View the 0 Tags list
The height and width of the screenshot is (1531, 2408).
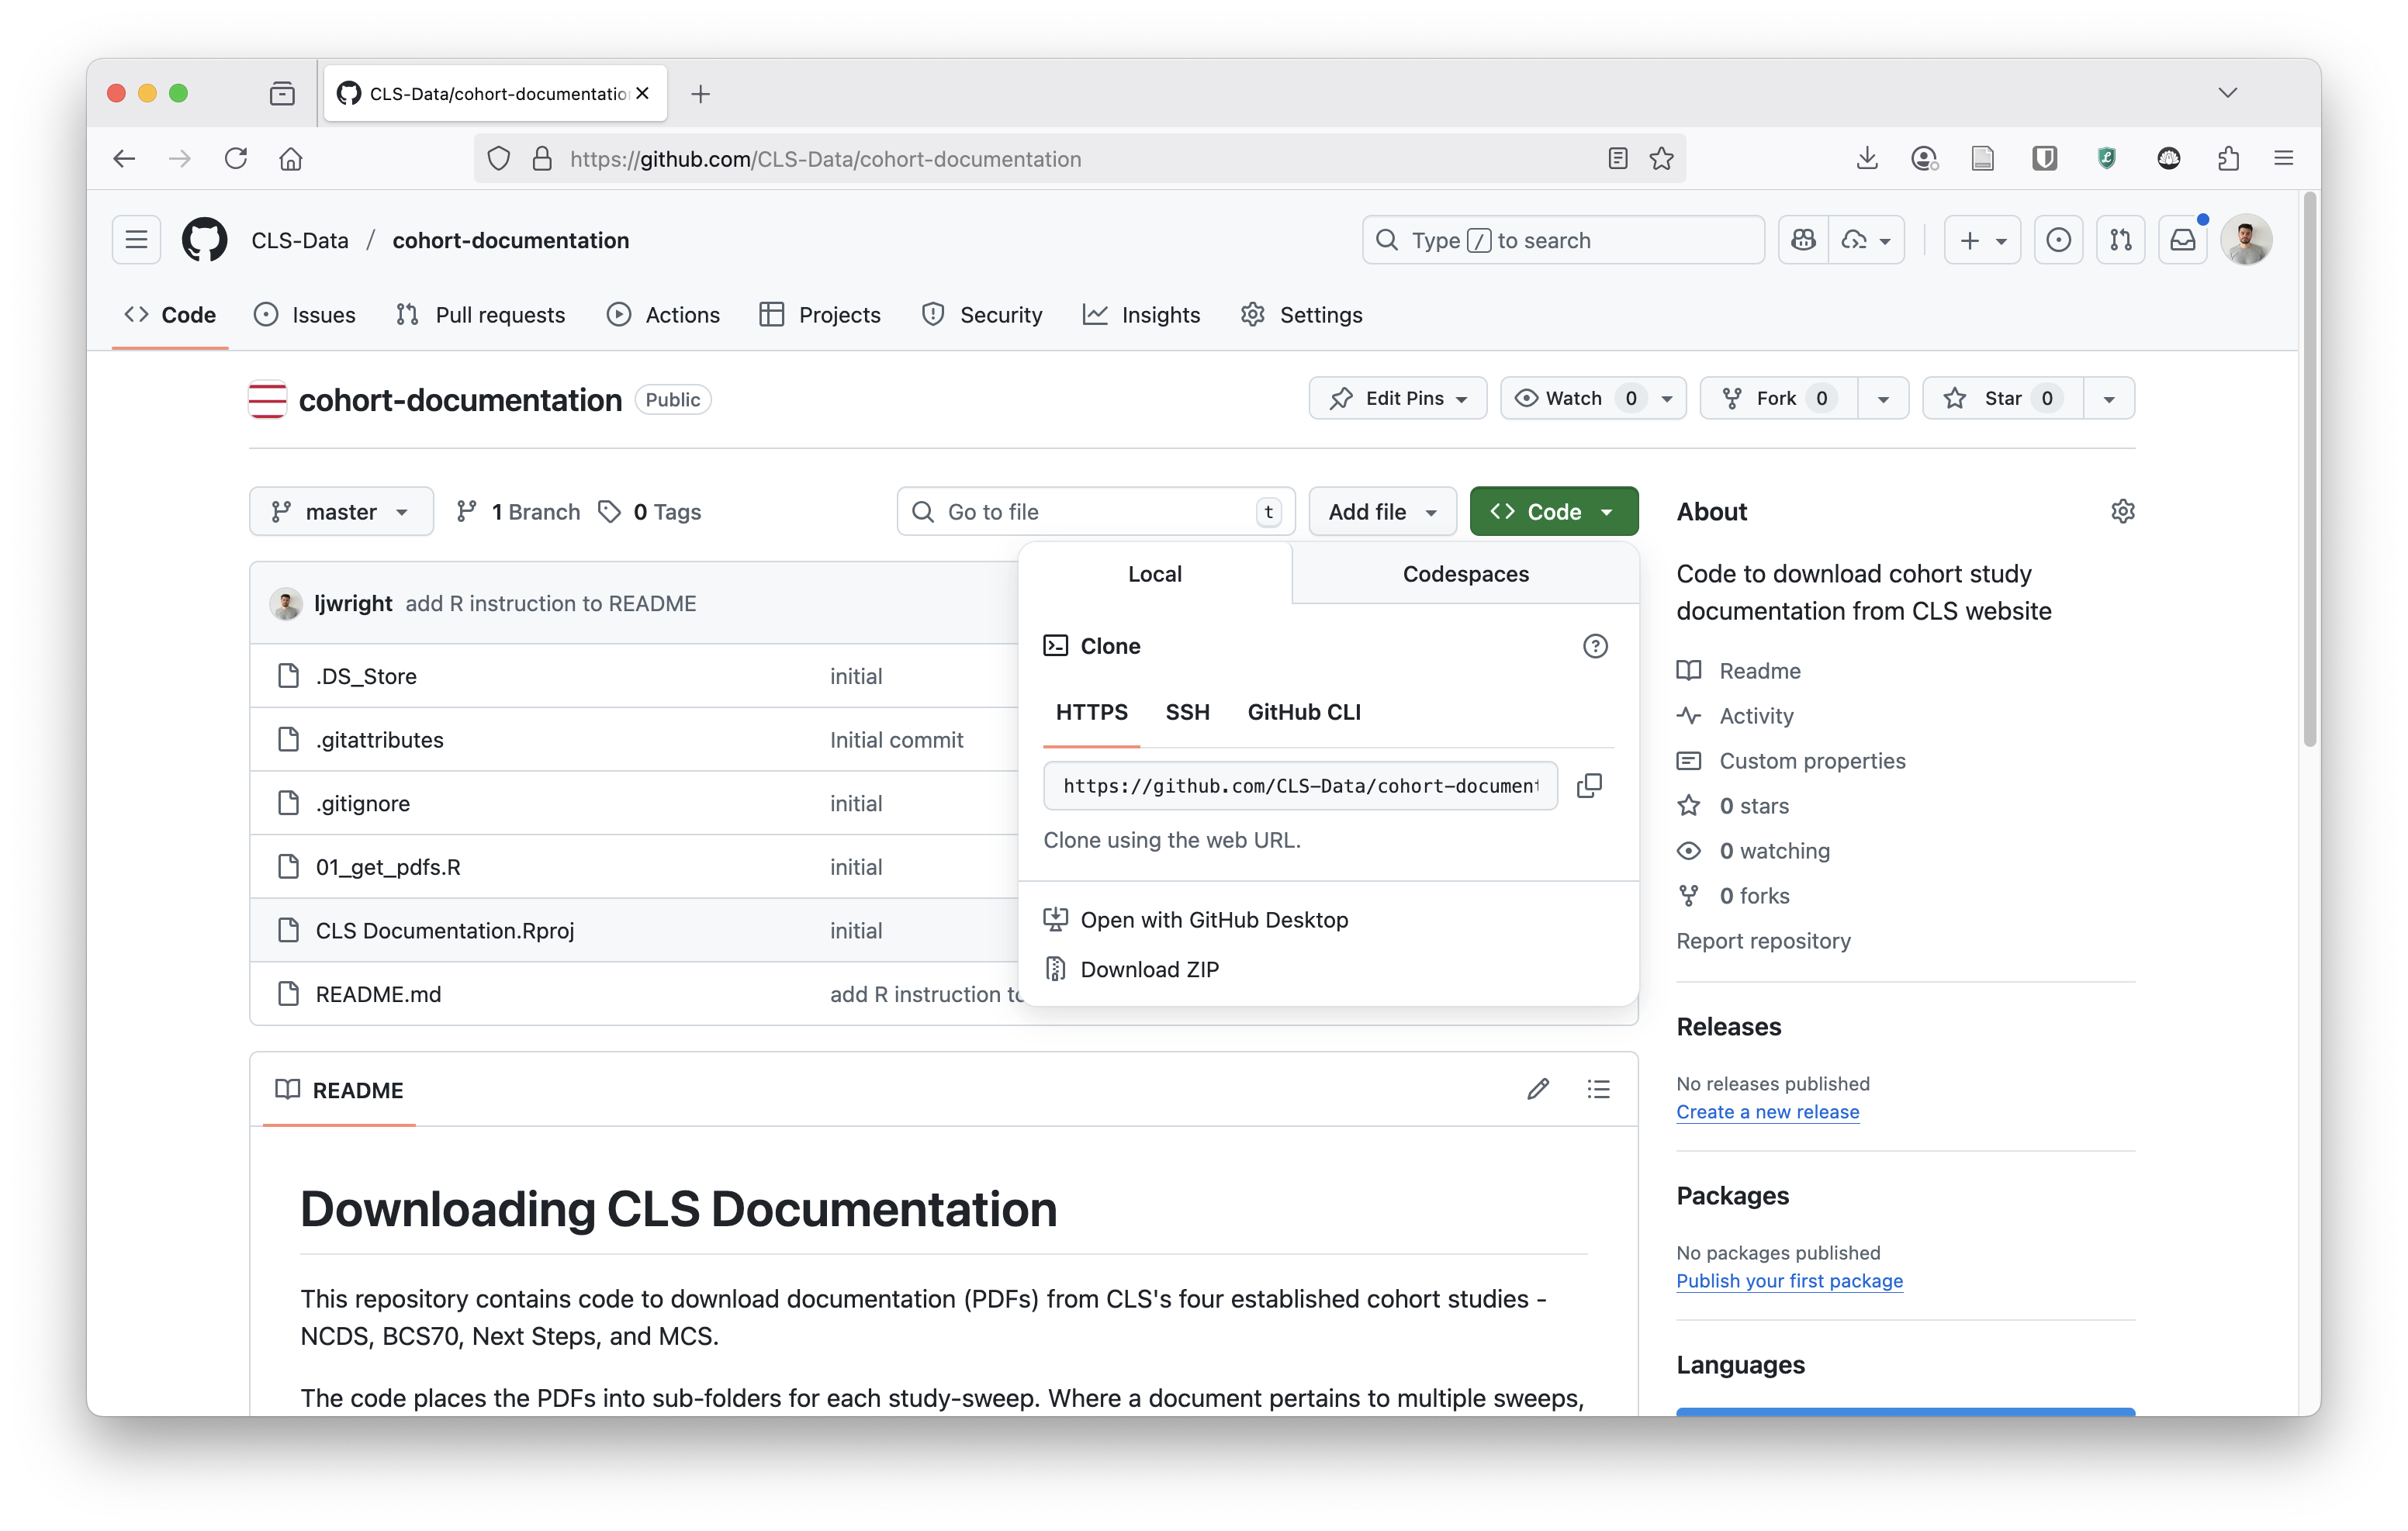click(650, 511)
